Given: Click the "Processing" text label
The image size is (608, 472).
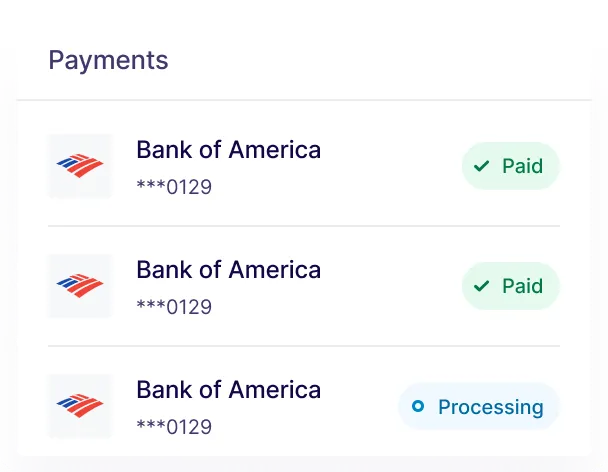Looking at the screenshot, I should pyautogui.click(x=490, y=407).
